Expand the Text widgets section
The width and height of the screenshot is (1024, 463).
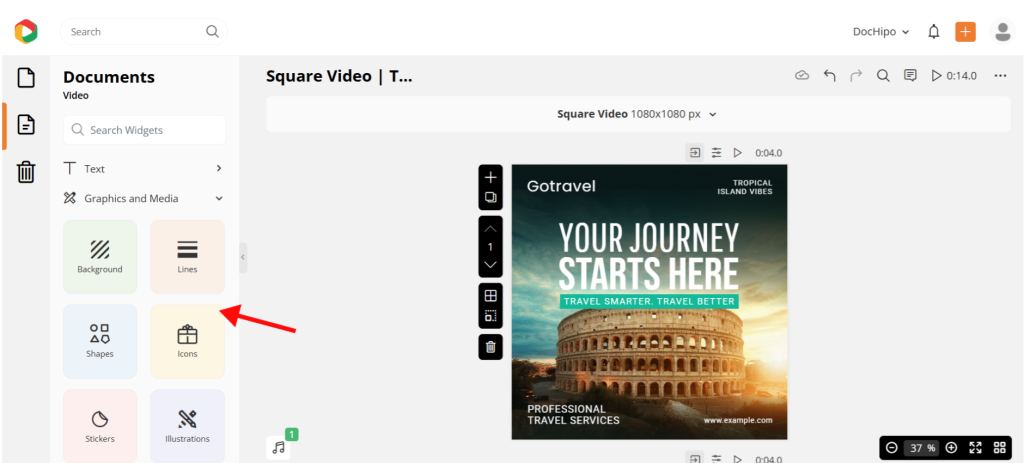point(144,168)
